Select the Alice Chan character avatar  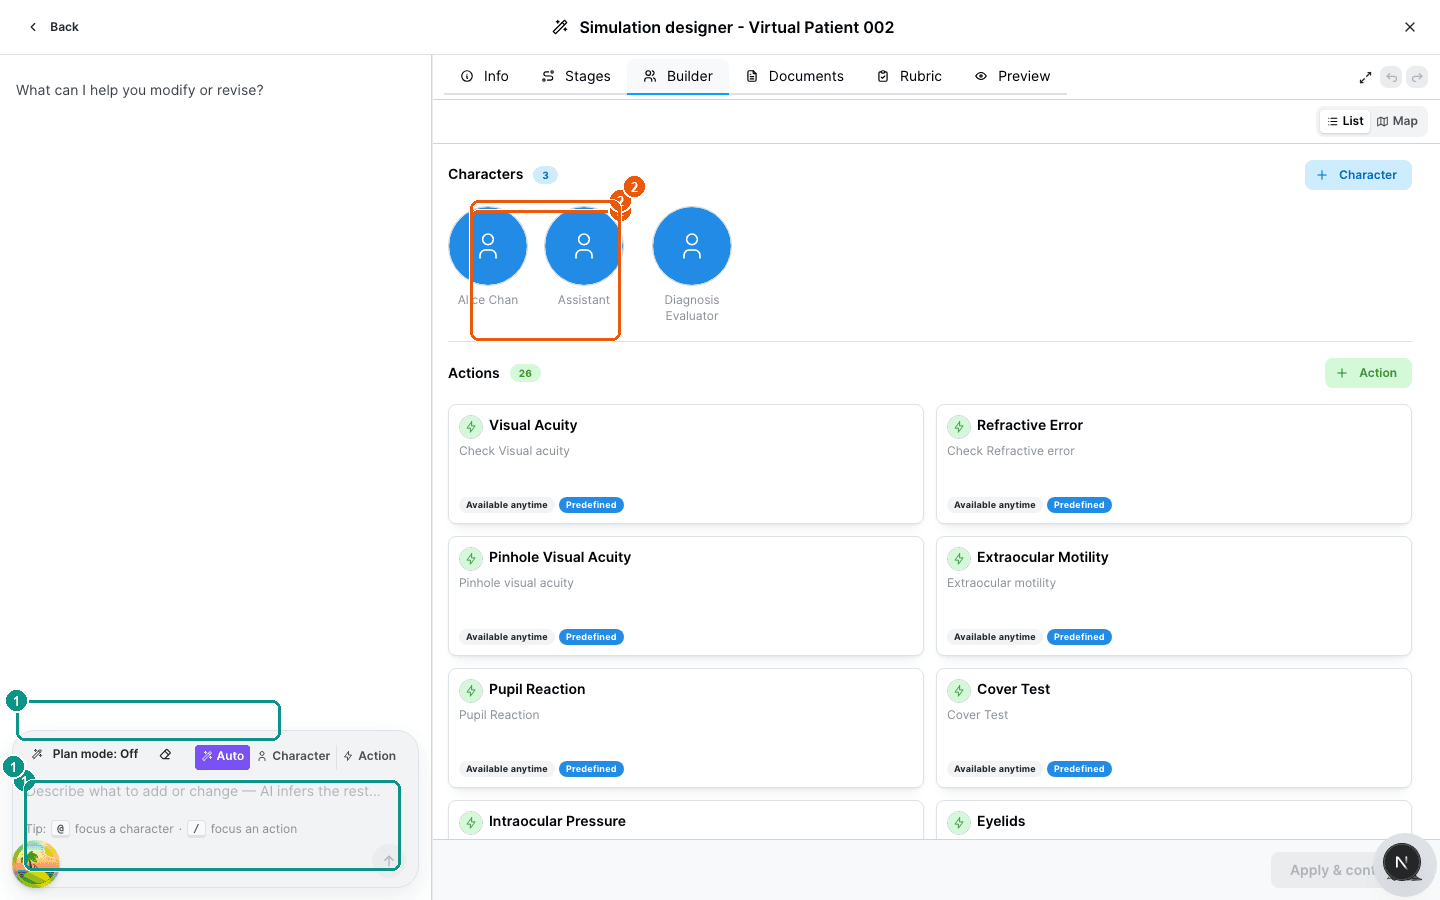[x=488, y=246]
